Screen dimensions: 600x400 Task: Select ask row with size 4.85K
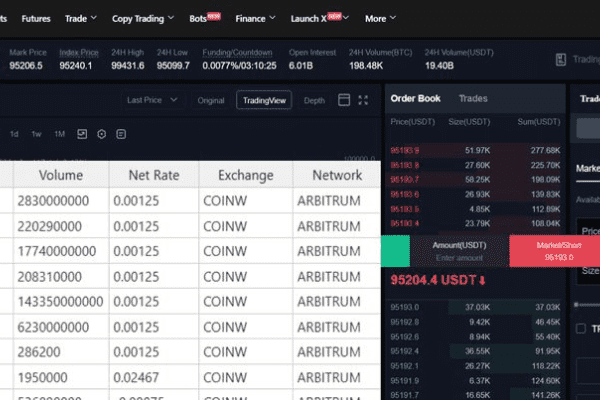475,209
